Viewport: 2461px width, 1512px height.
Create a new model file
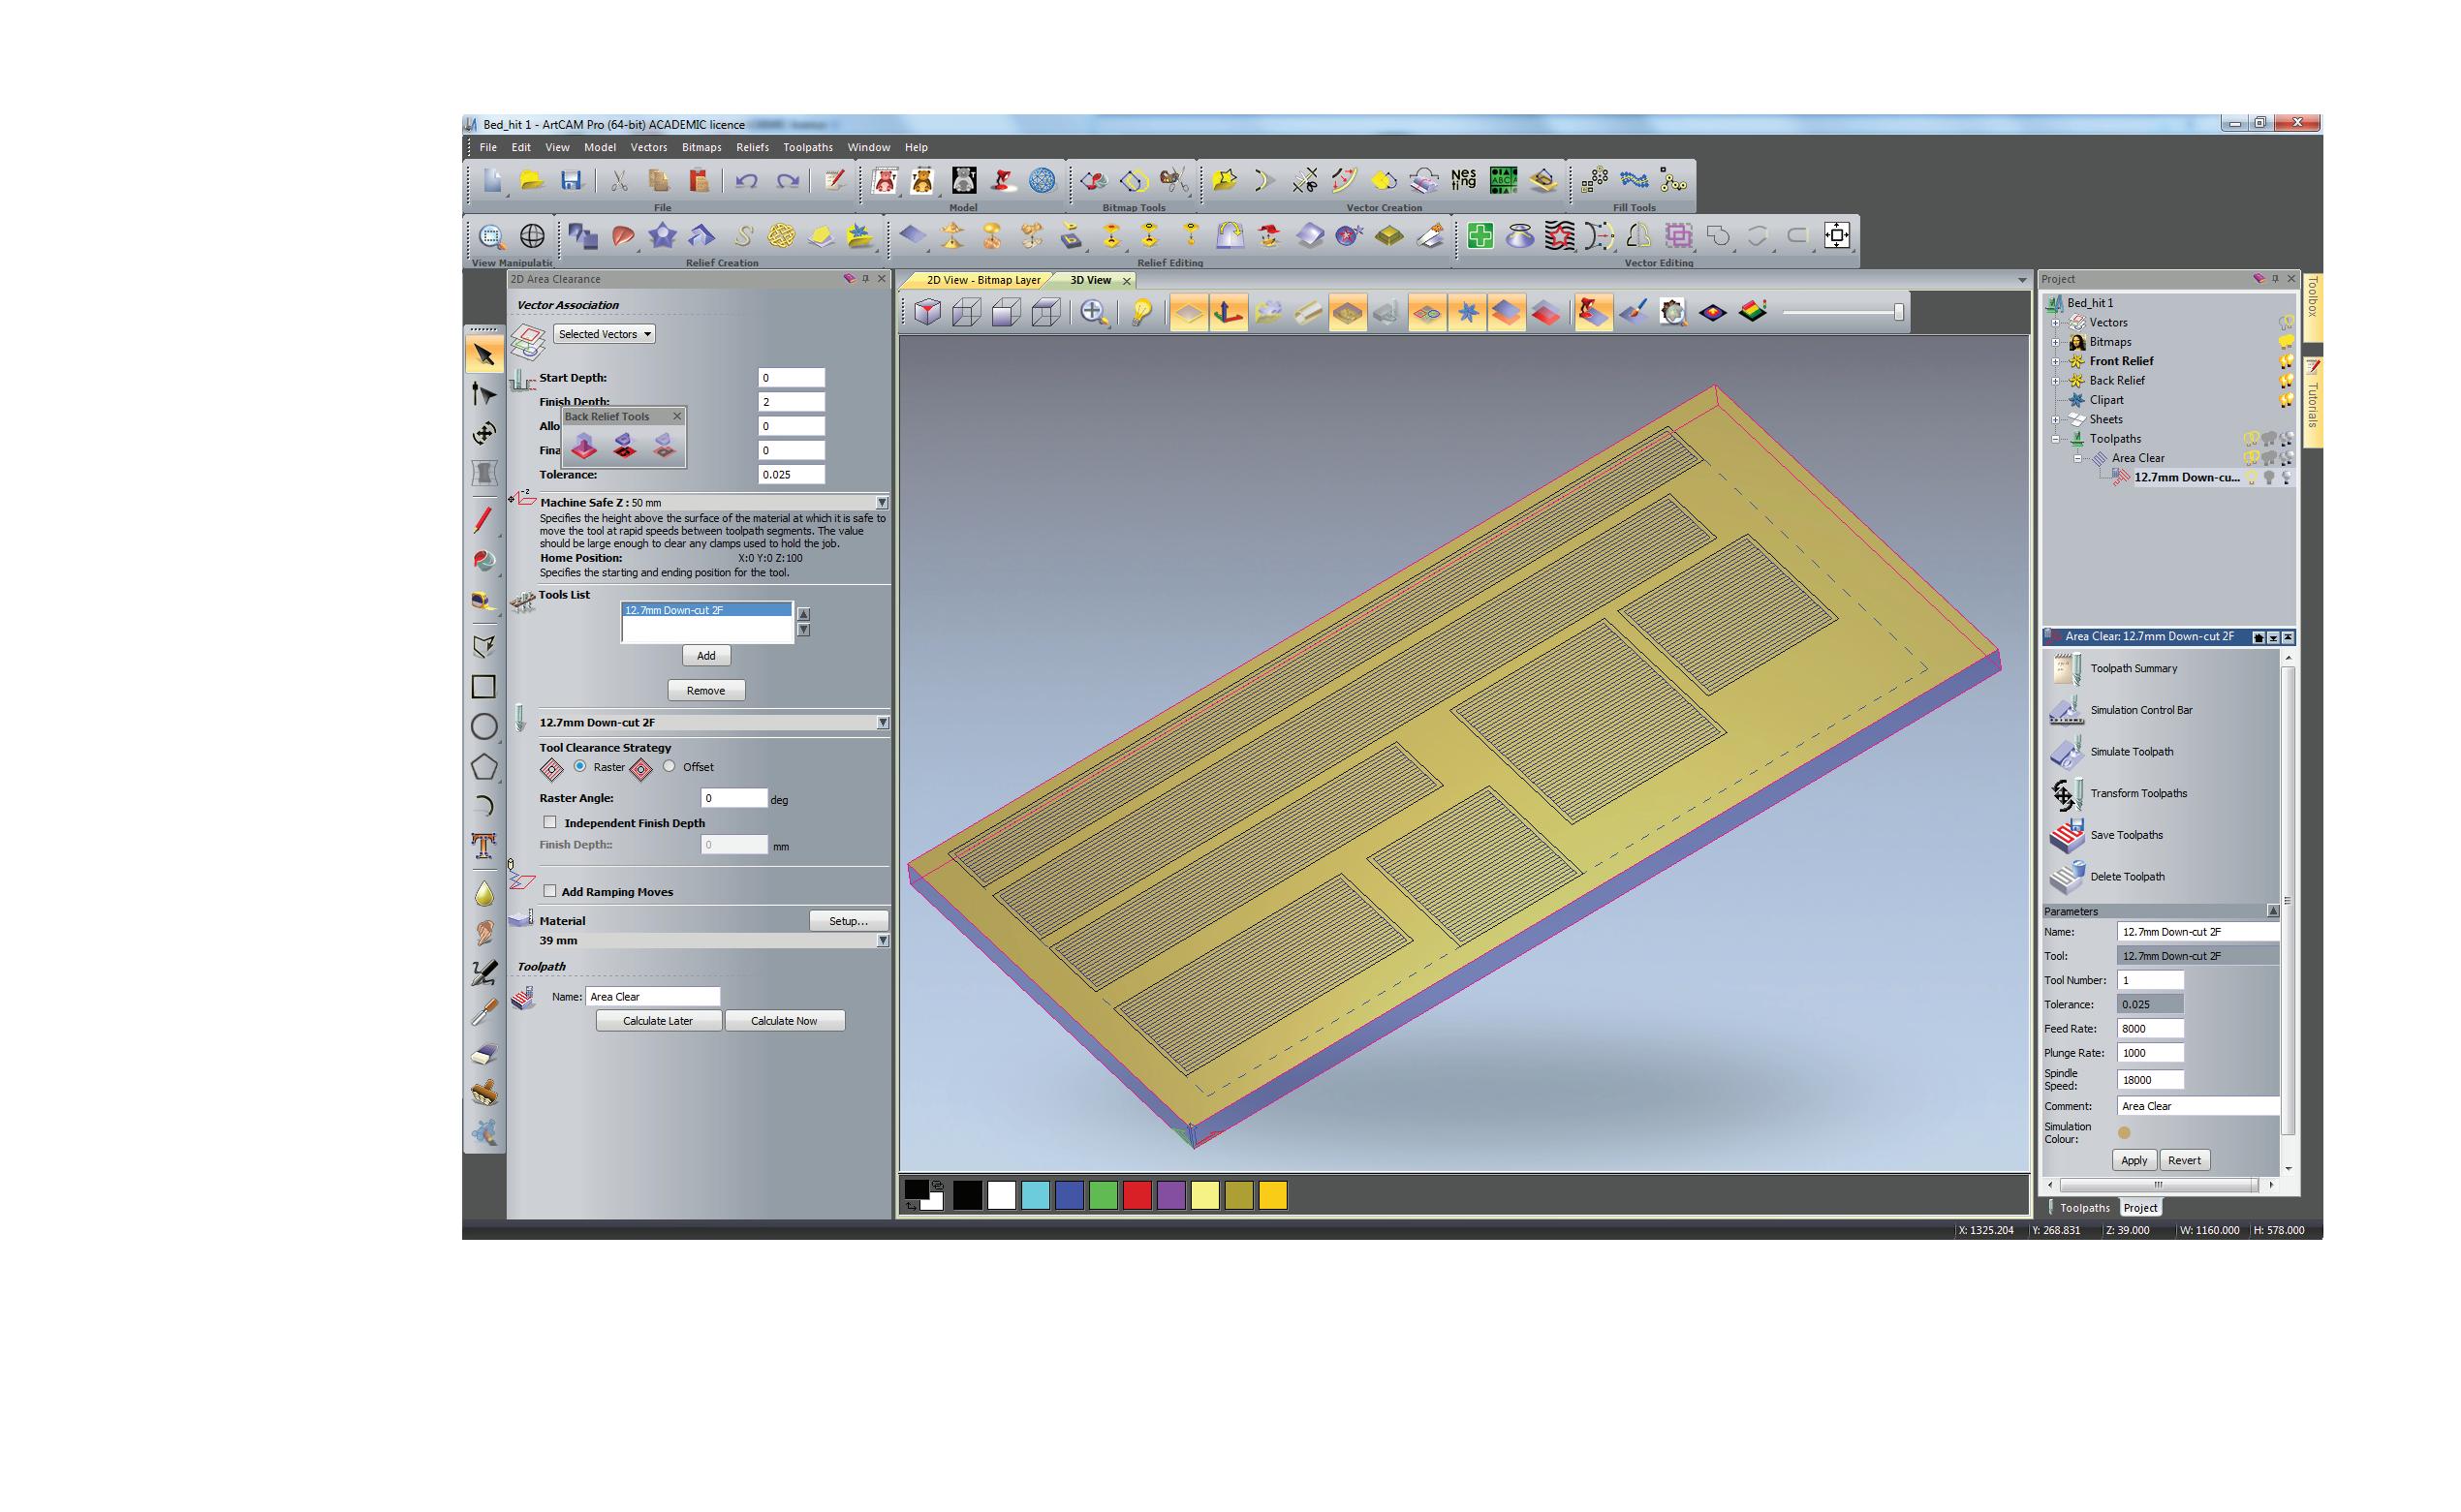[x=492, y=180]
